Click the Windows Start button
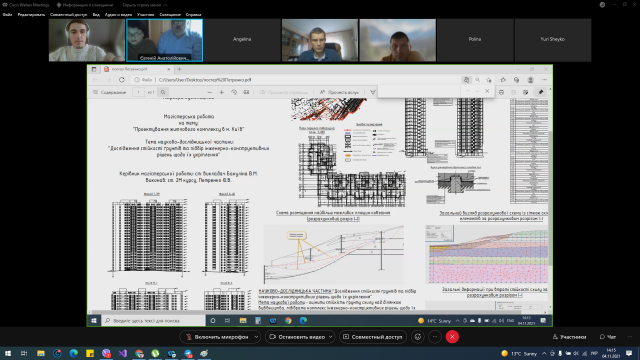Image resolution: width=640 pixels, height=360 pixels. tap(8, 353)
